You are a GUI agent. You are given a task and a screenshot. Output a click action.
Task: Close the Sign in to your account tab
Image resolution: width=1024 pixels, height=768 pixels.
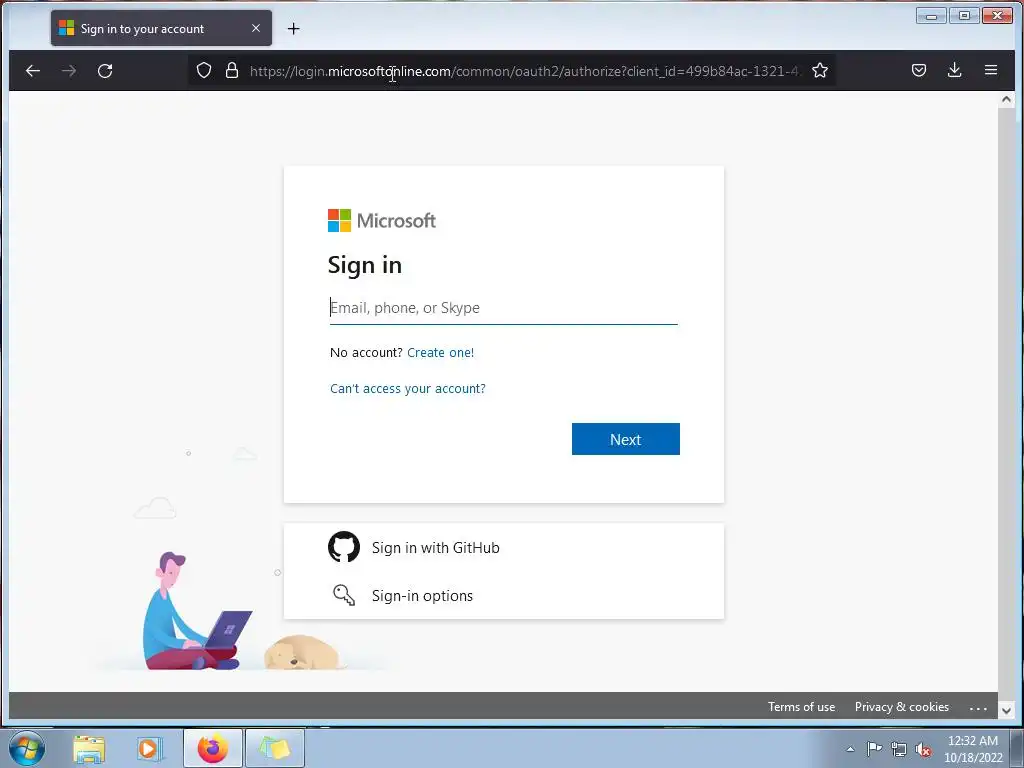tap(256, 29)
